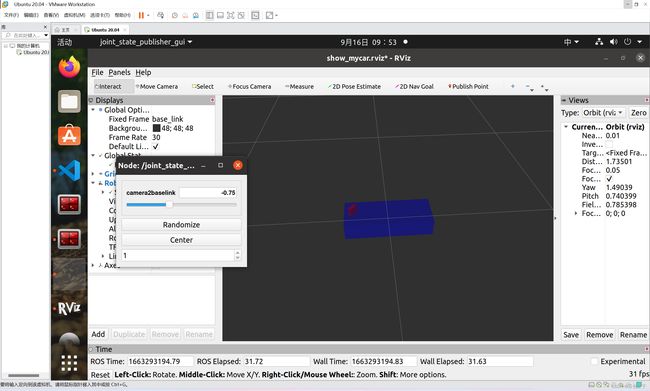Image resolution: width=650 pixels, height=391 pixels.
Task: Click the Zero button in Views
Action: tap(638, 113)
